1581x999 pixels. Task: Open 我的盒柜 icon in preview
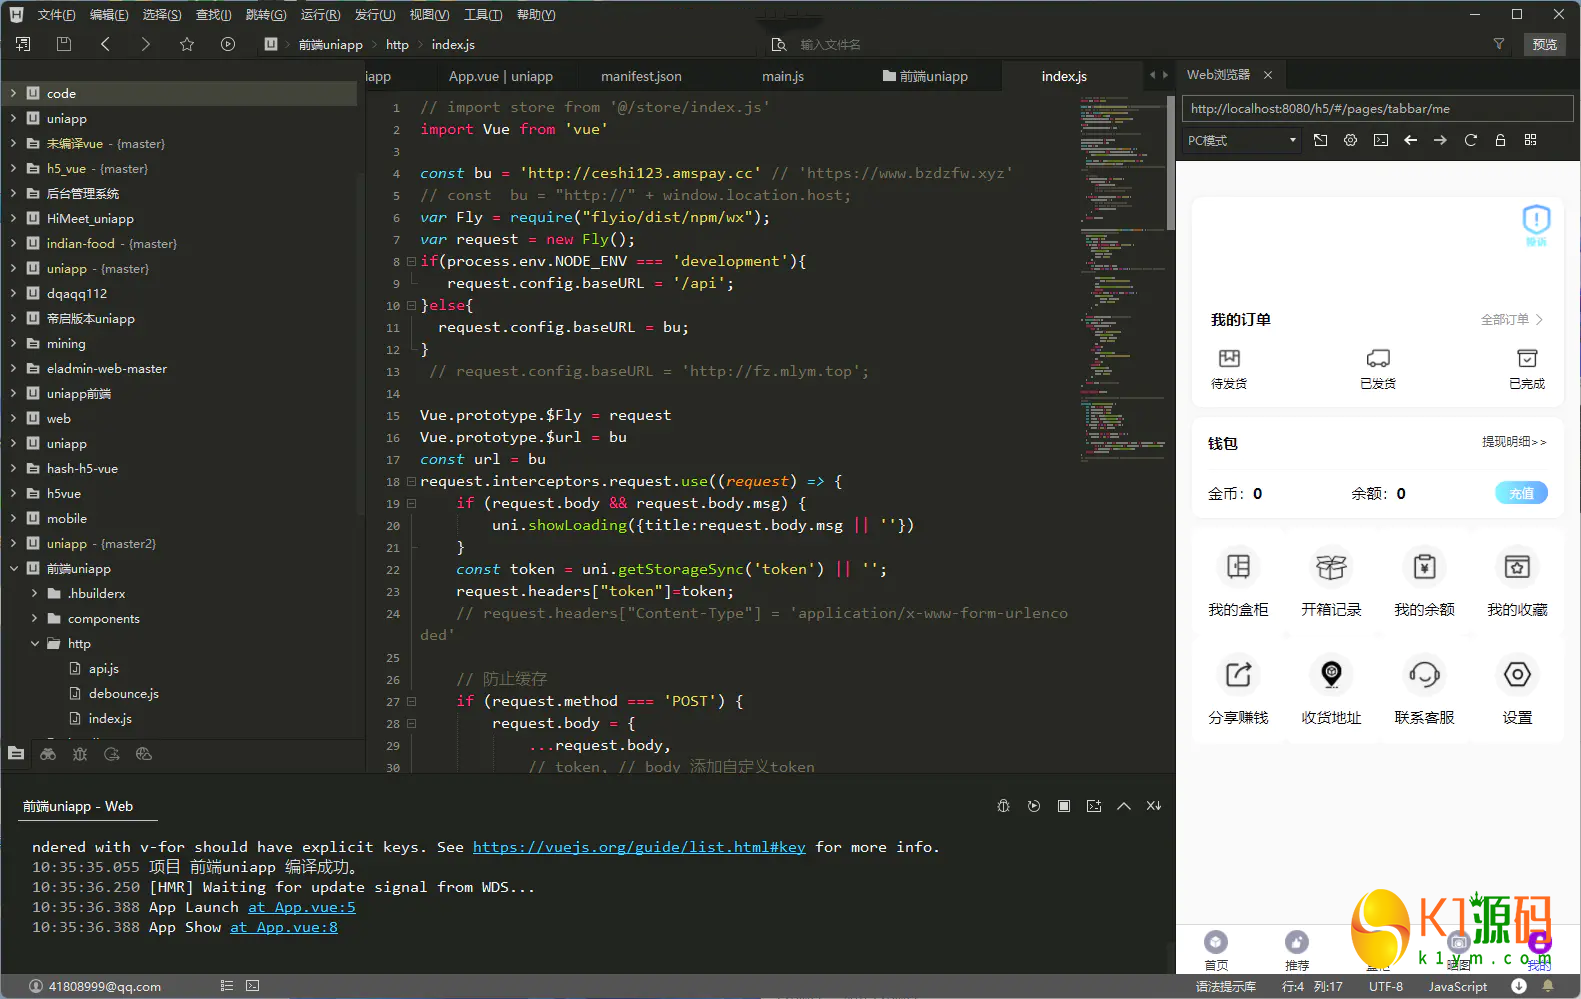point(1238,567)
